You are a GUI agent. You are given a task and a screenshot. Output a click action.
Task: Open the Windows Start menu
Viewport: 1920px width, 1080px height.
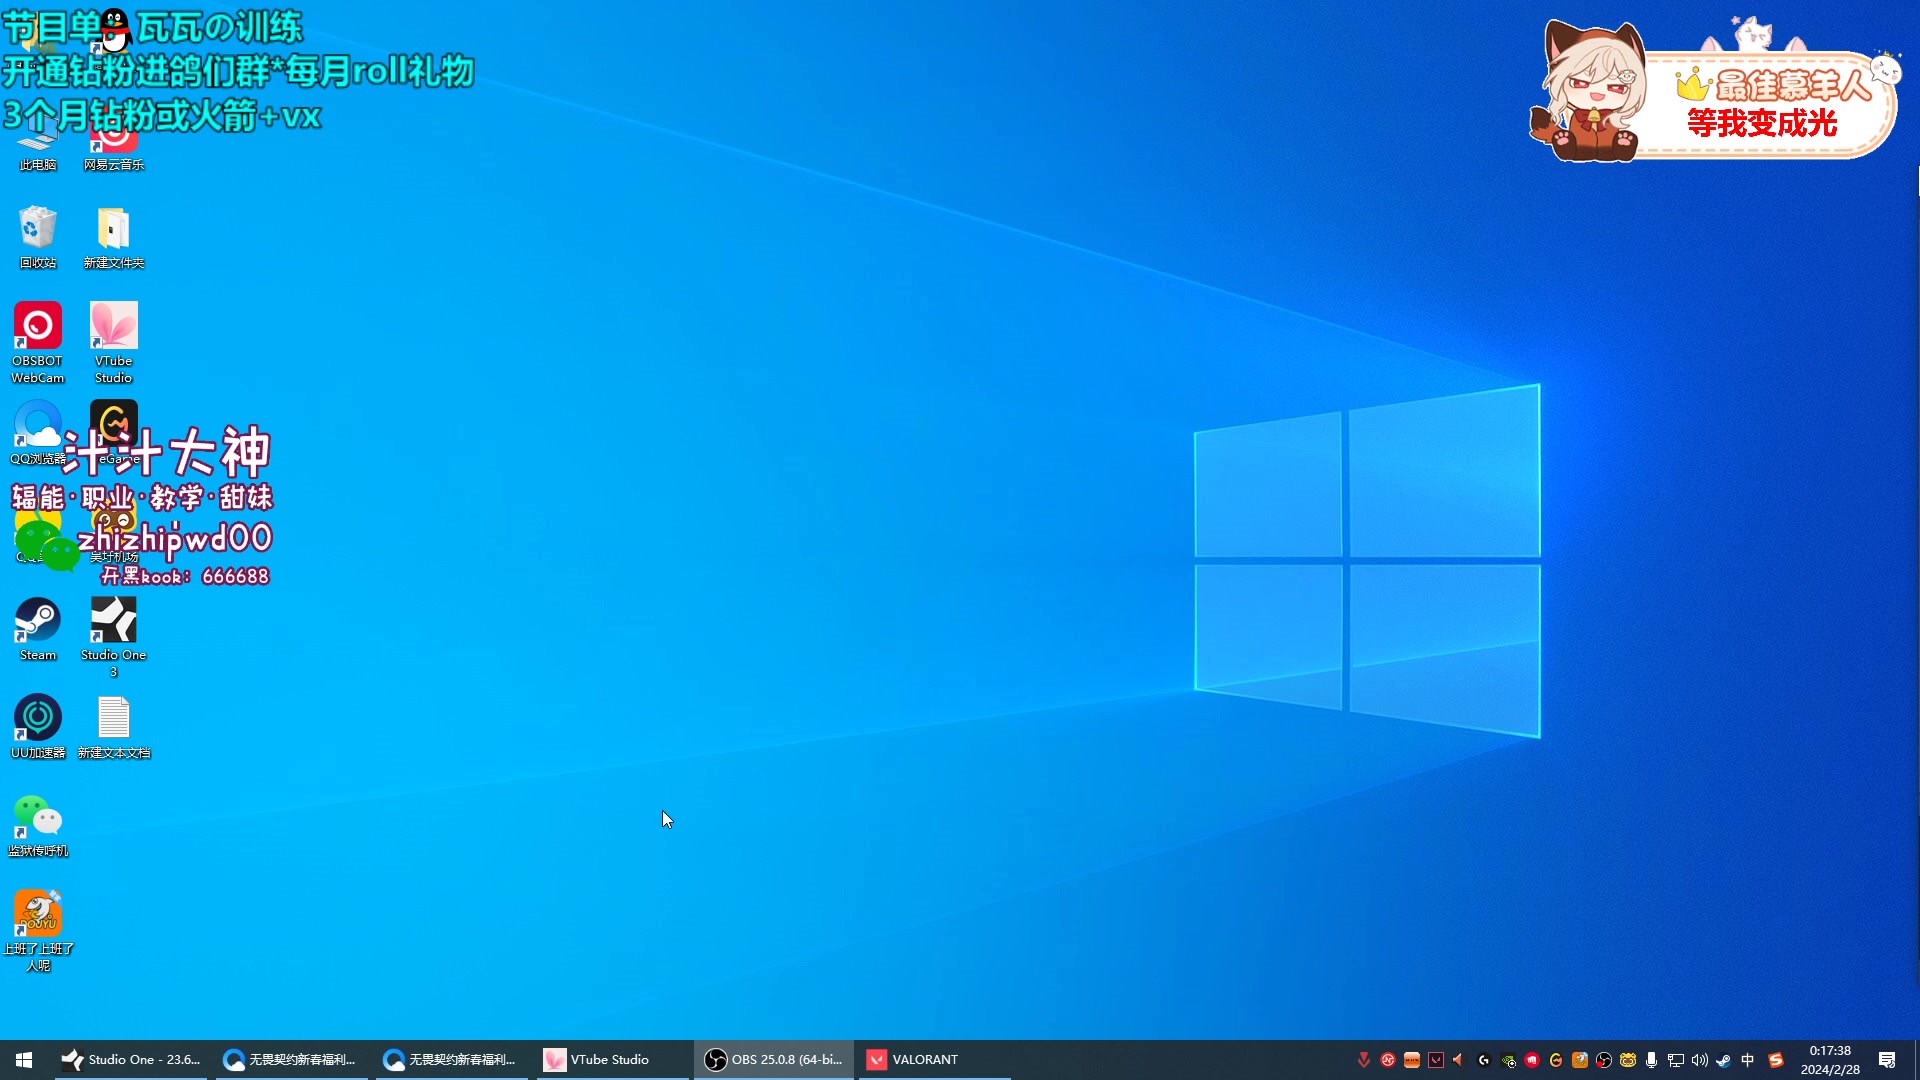point(24,1060)
